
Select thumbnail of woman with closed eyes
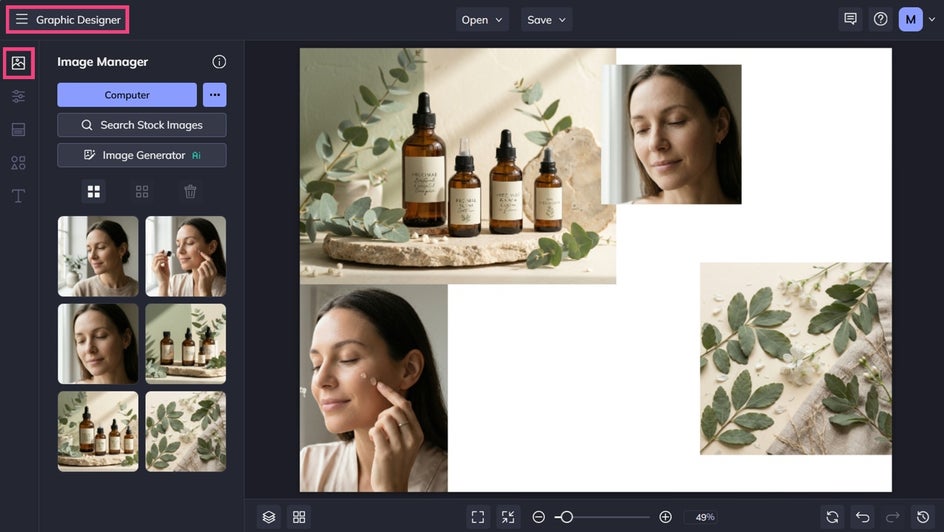[98, 344]
